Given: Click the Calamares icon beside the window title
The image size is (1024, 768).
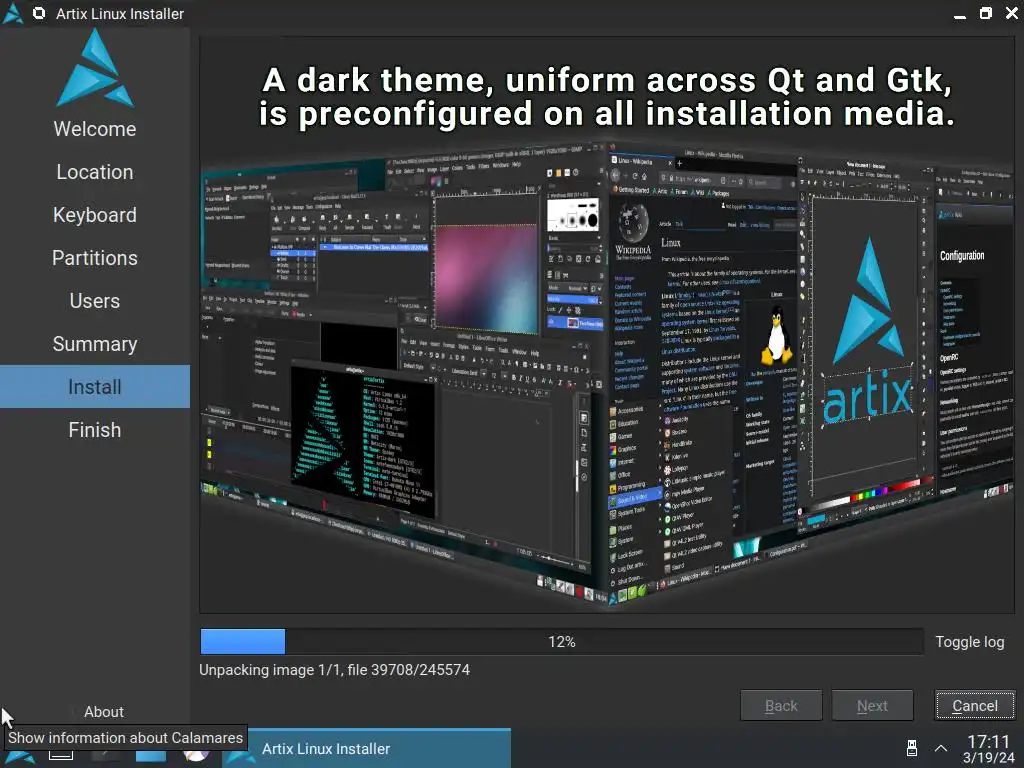Looking at the screenshot, I should click(39, 13).
